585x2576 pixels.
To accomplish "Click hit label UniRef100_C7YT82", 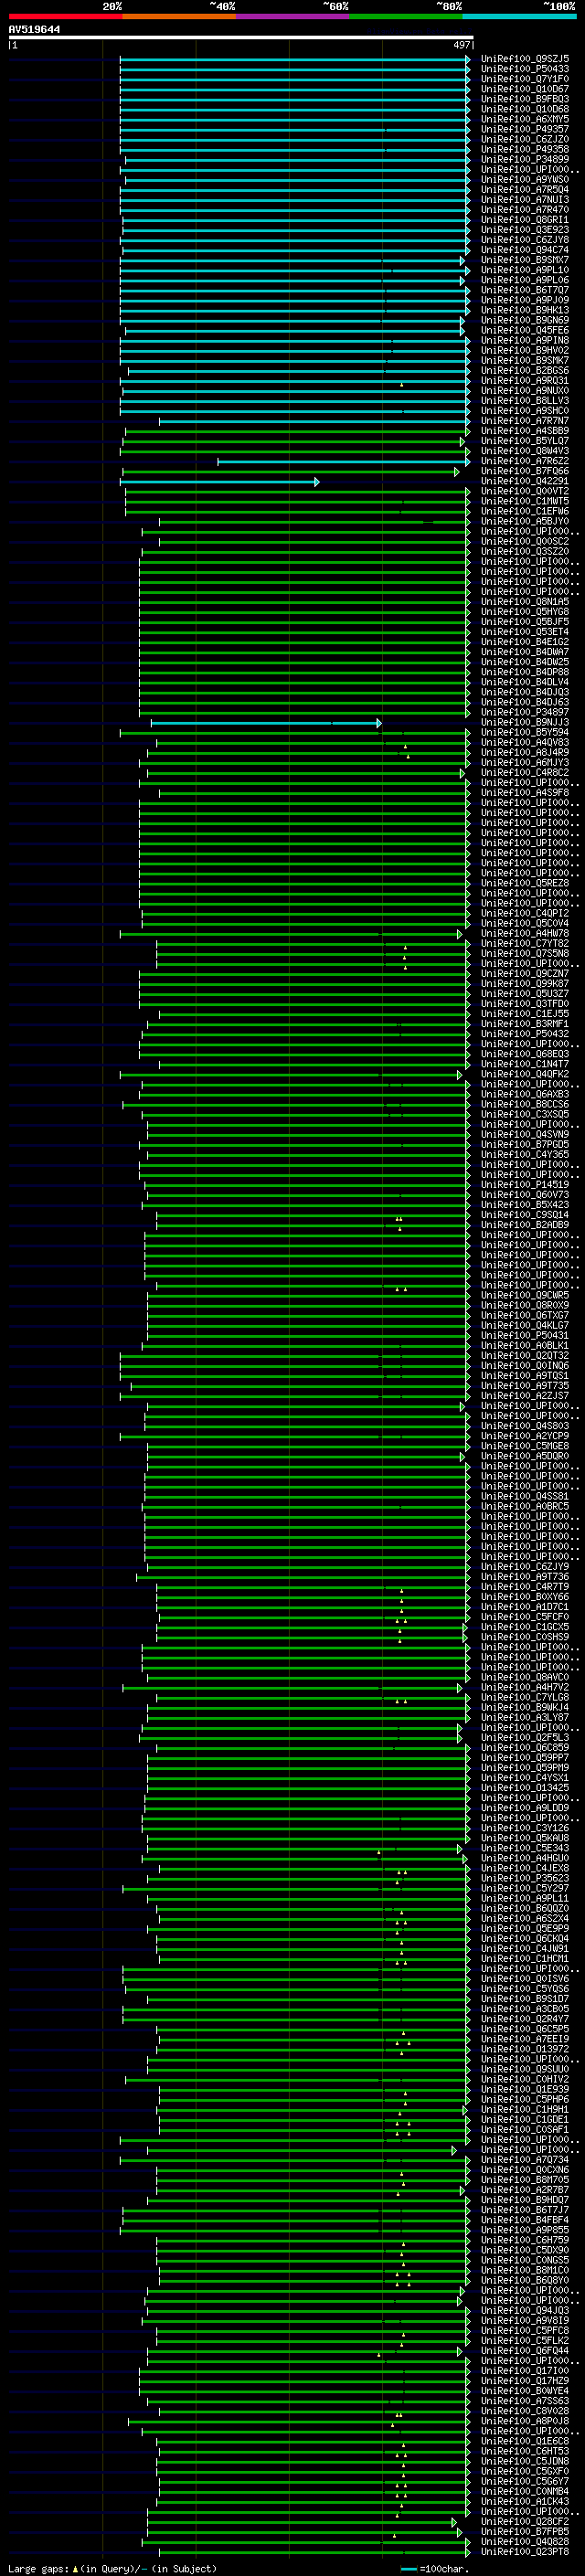I will [525, 944].
